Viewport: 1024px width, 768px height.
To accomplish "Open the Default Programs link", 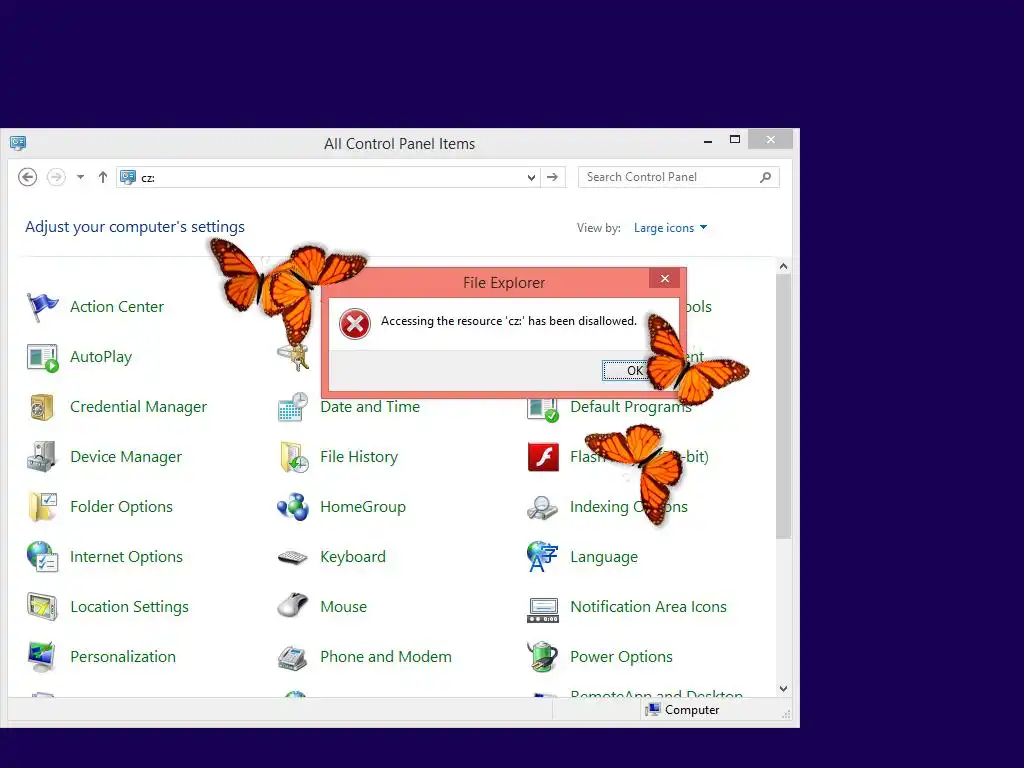I will coord(631,407).
